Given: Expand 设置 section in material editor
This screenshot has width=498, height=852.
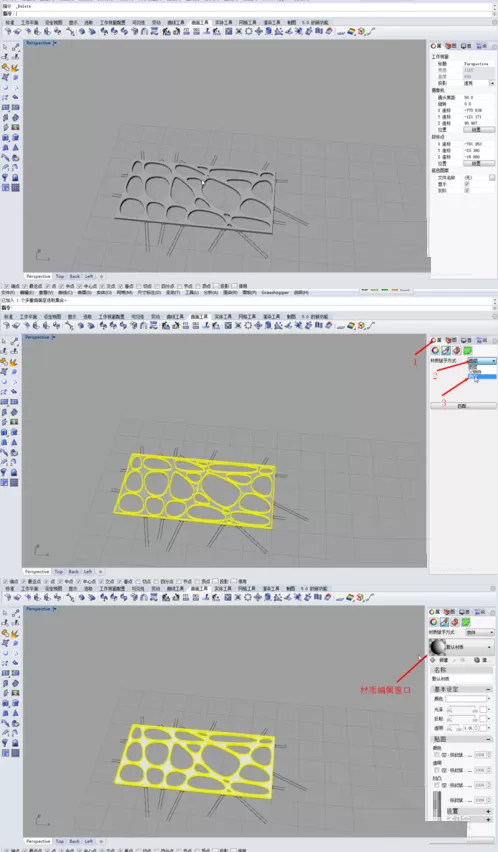Looking at the screenshot, I should tap(488, 811).
